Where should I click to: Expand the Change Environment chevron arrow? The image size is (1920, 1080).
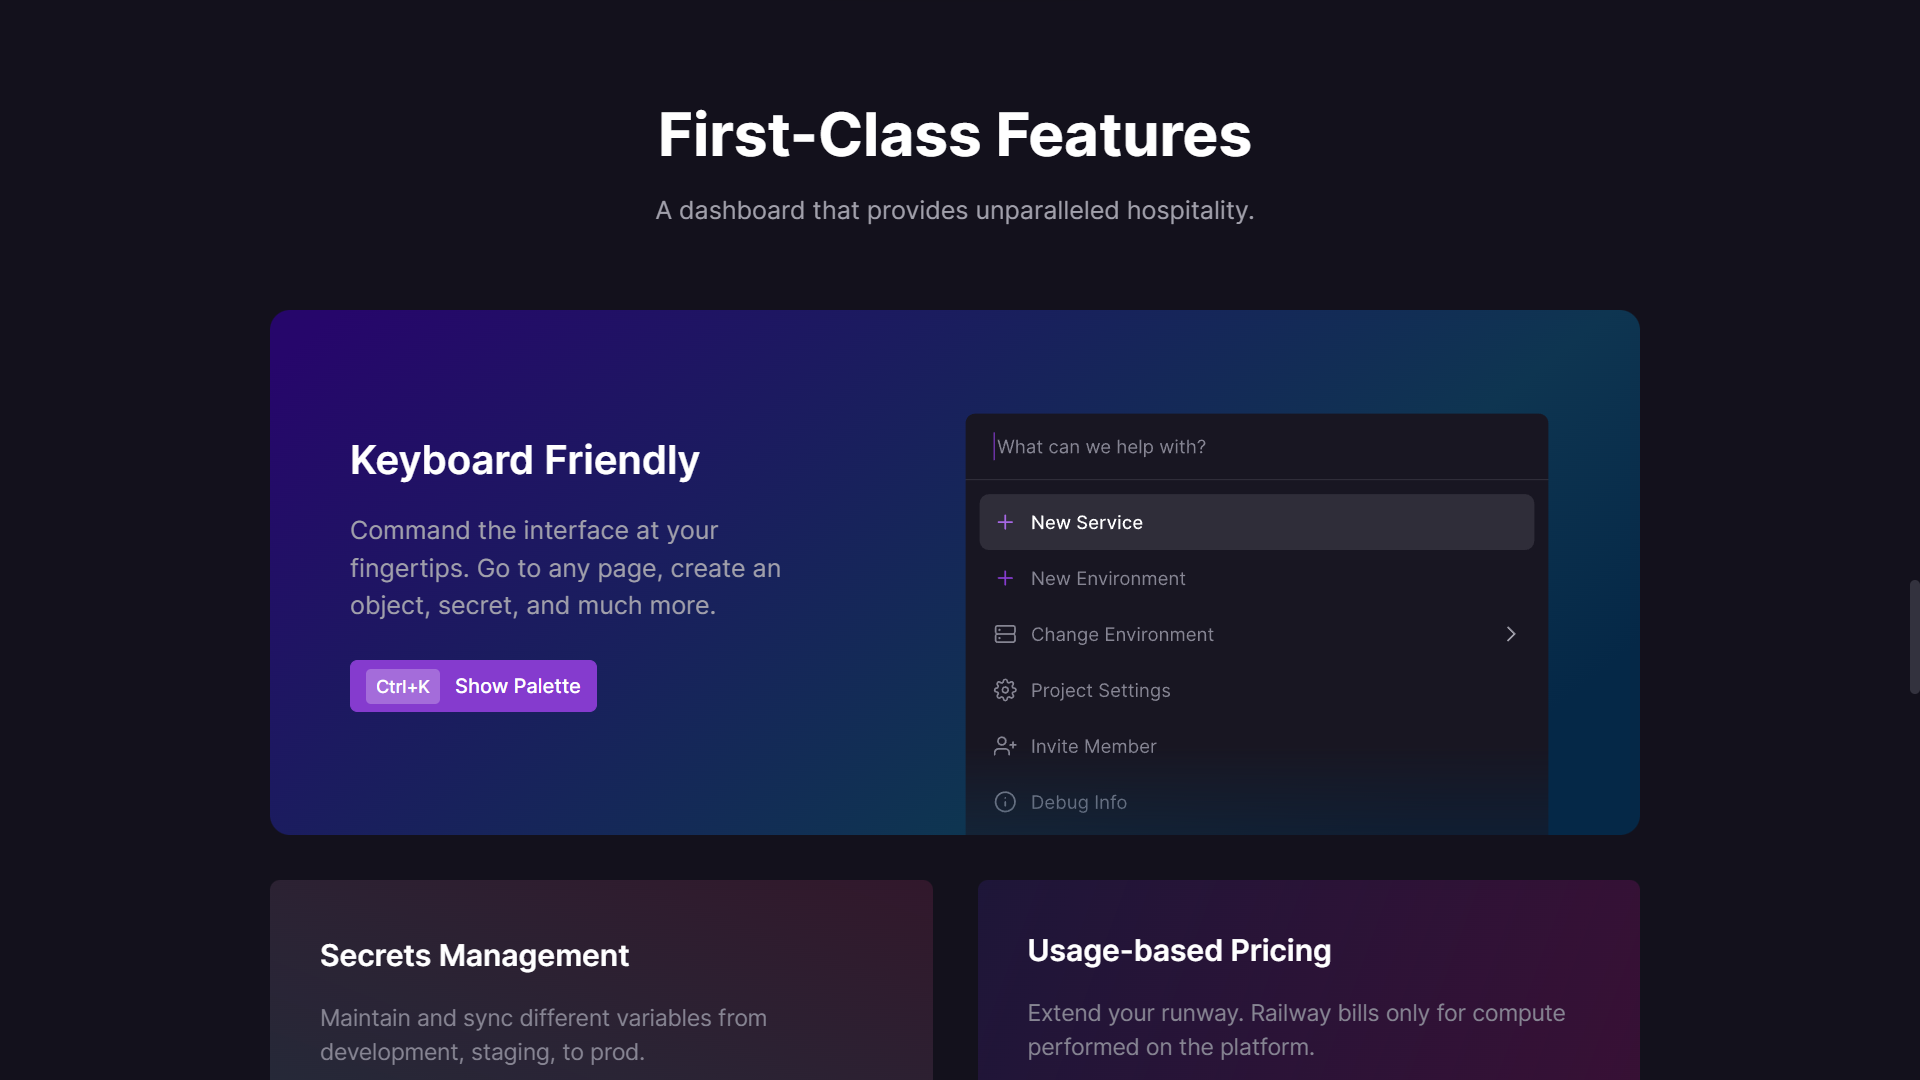click(1511, 634)
